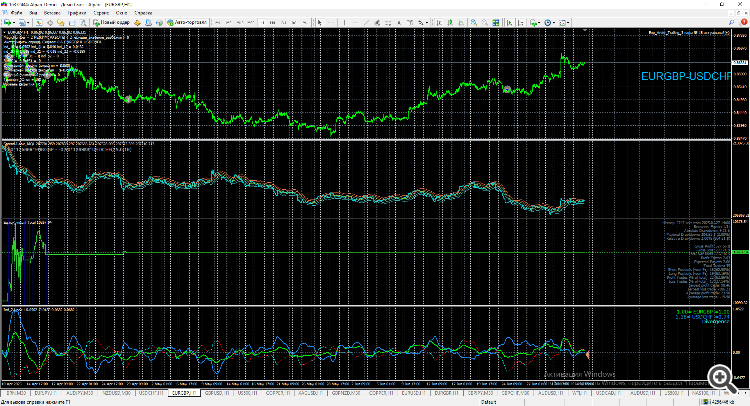Select the vertical line drawing tool
This screenshot has height=406, width=750.
tap(344, 22)
